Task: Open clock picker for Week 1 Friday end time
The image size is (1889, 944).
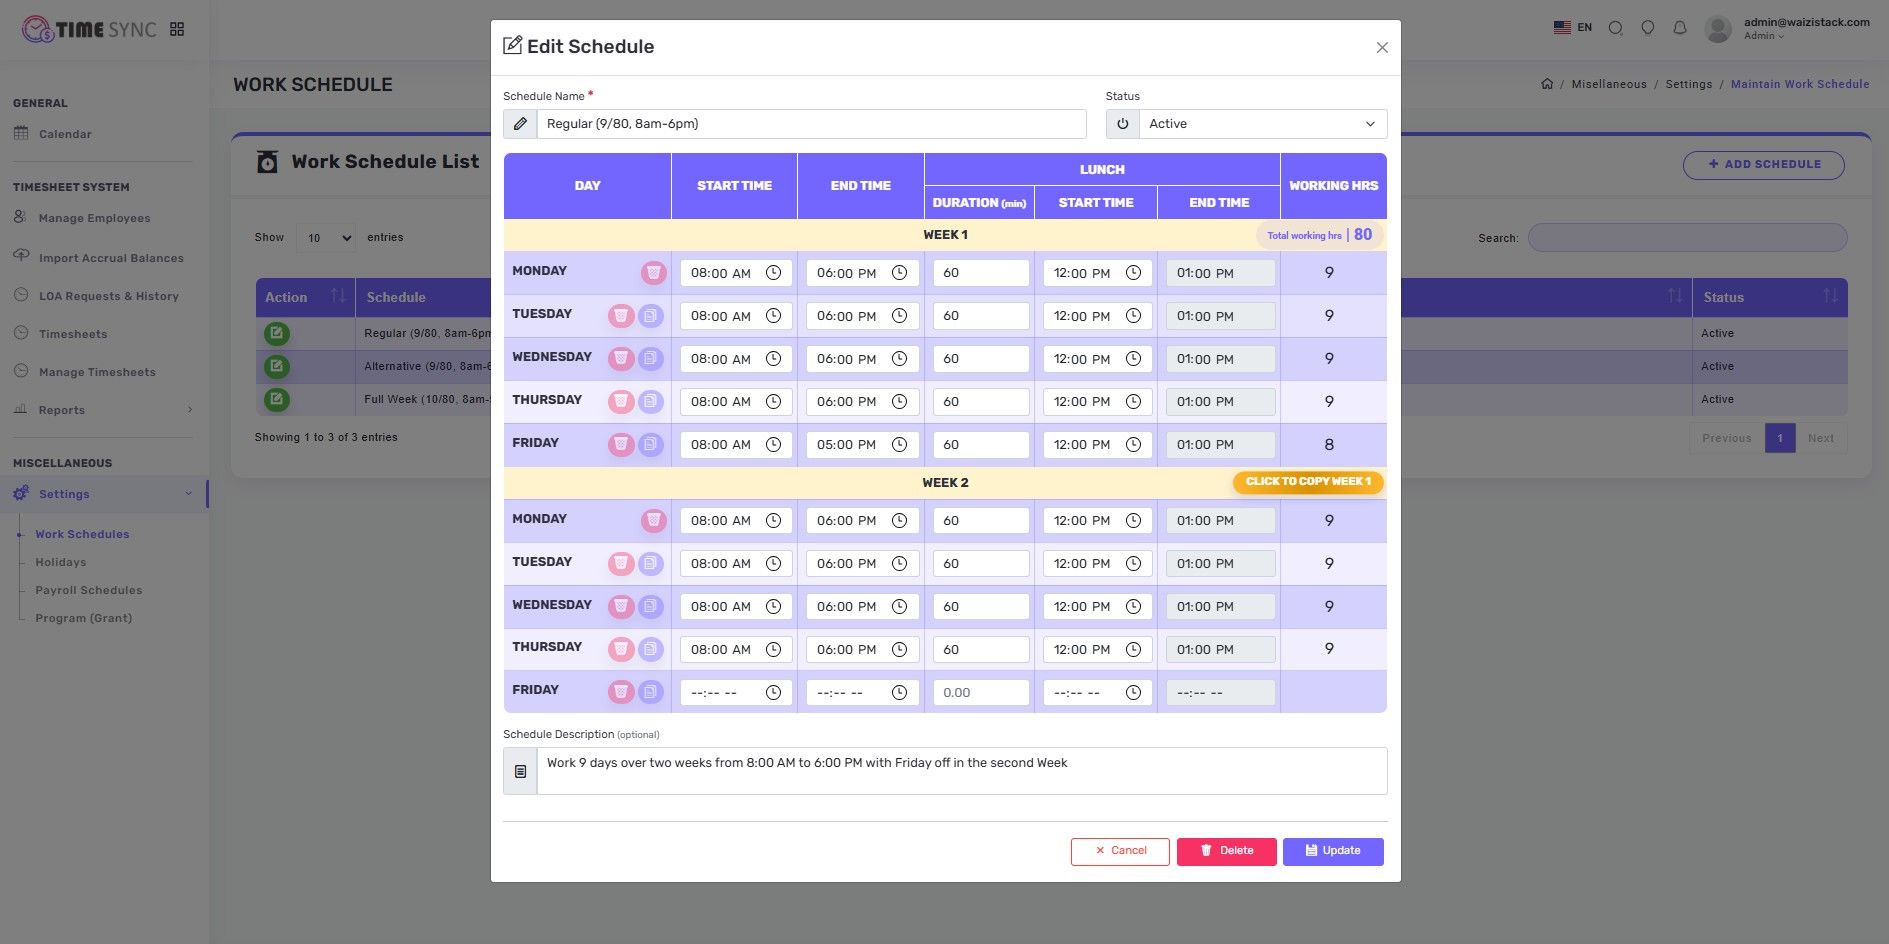Action: 899,445
